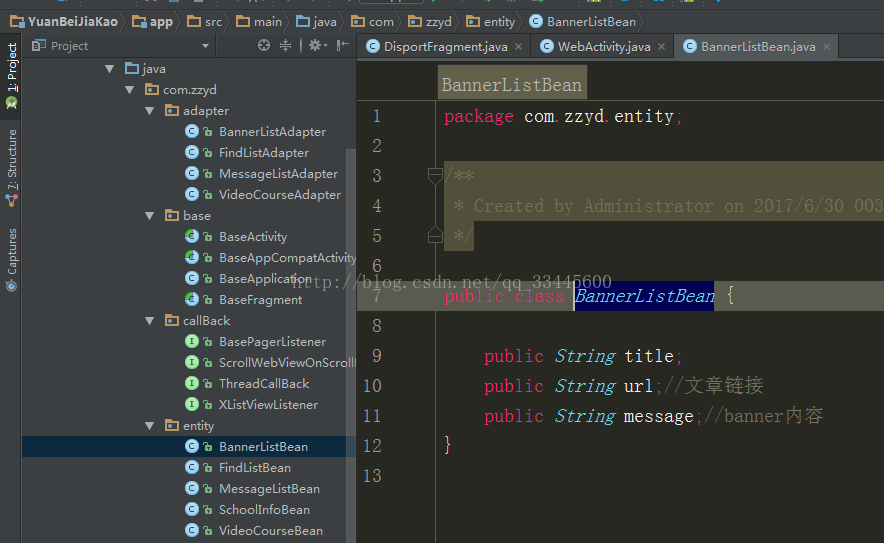Screen dimensions: 884x543
Task: Select the com.zzyd package icon
Action: coord(152,89)
